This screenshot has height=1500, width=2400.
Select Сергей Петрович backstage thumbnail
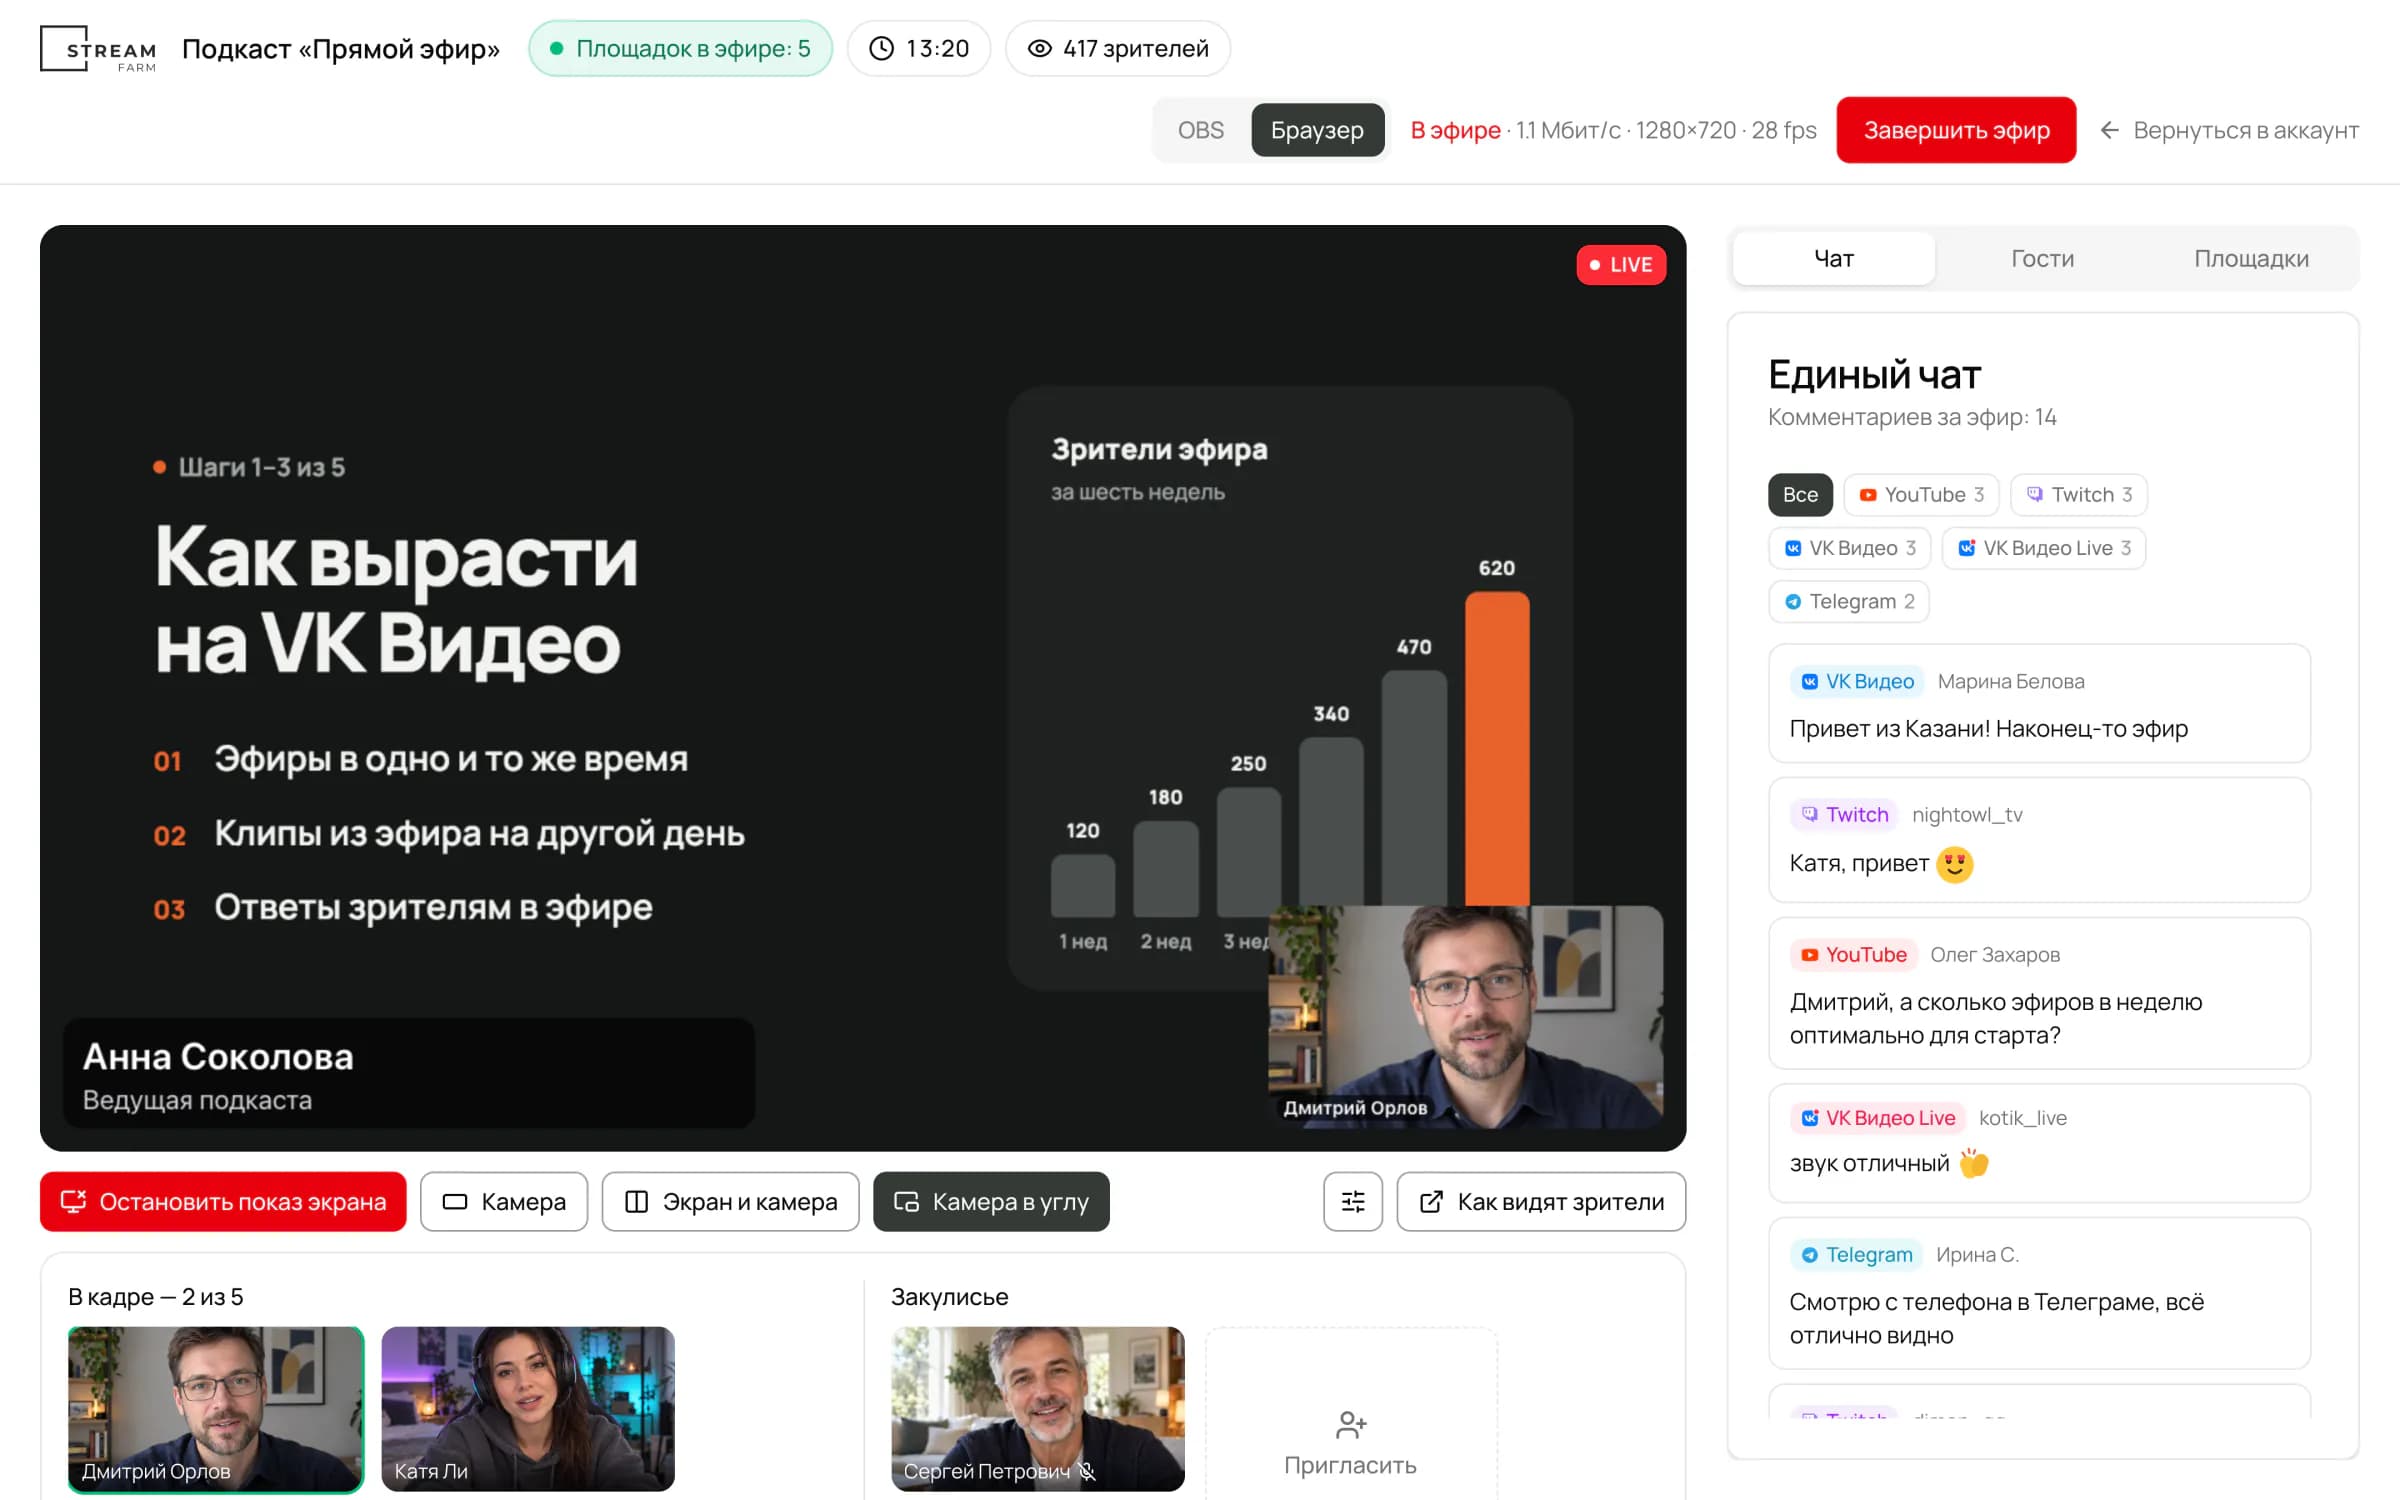pos(1038,1409)
